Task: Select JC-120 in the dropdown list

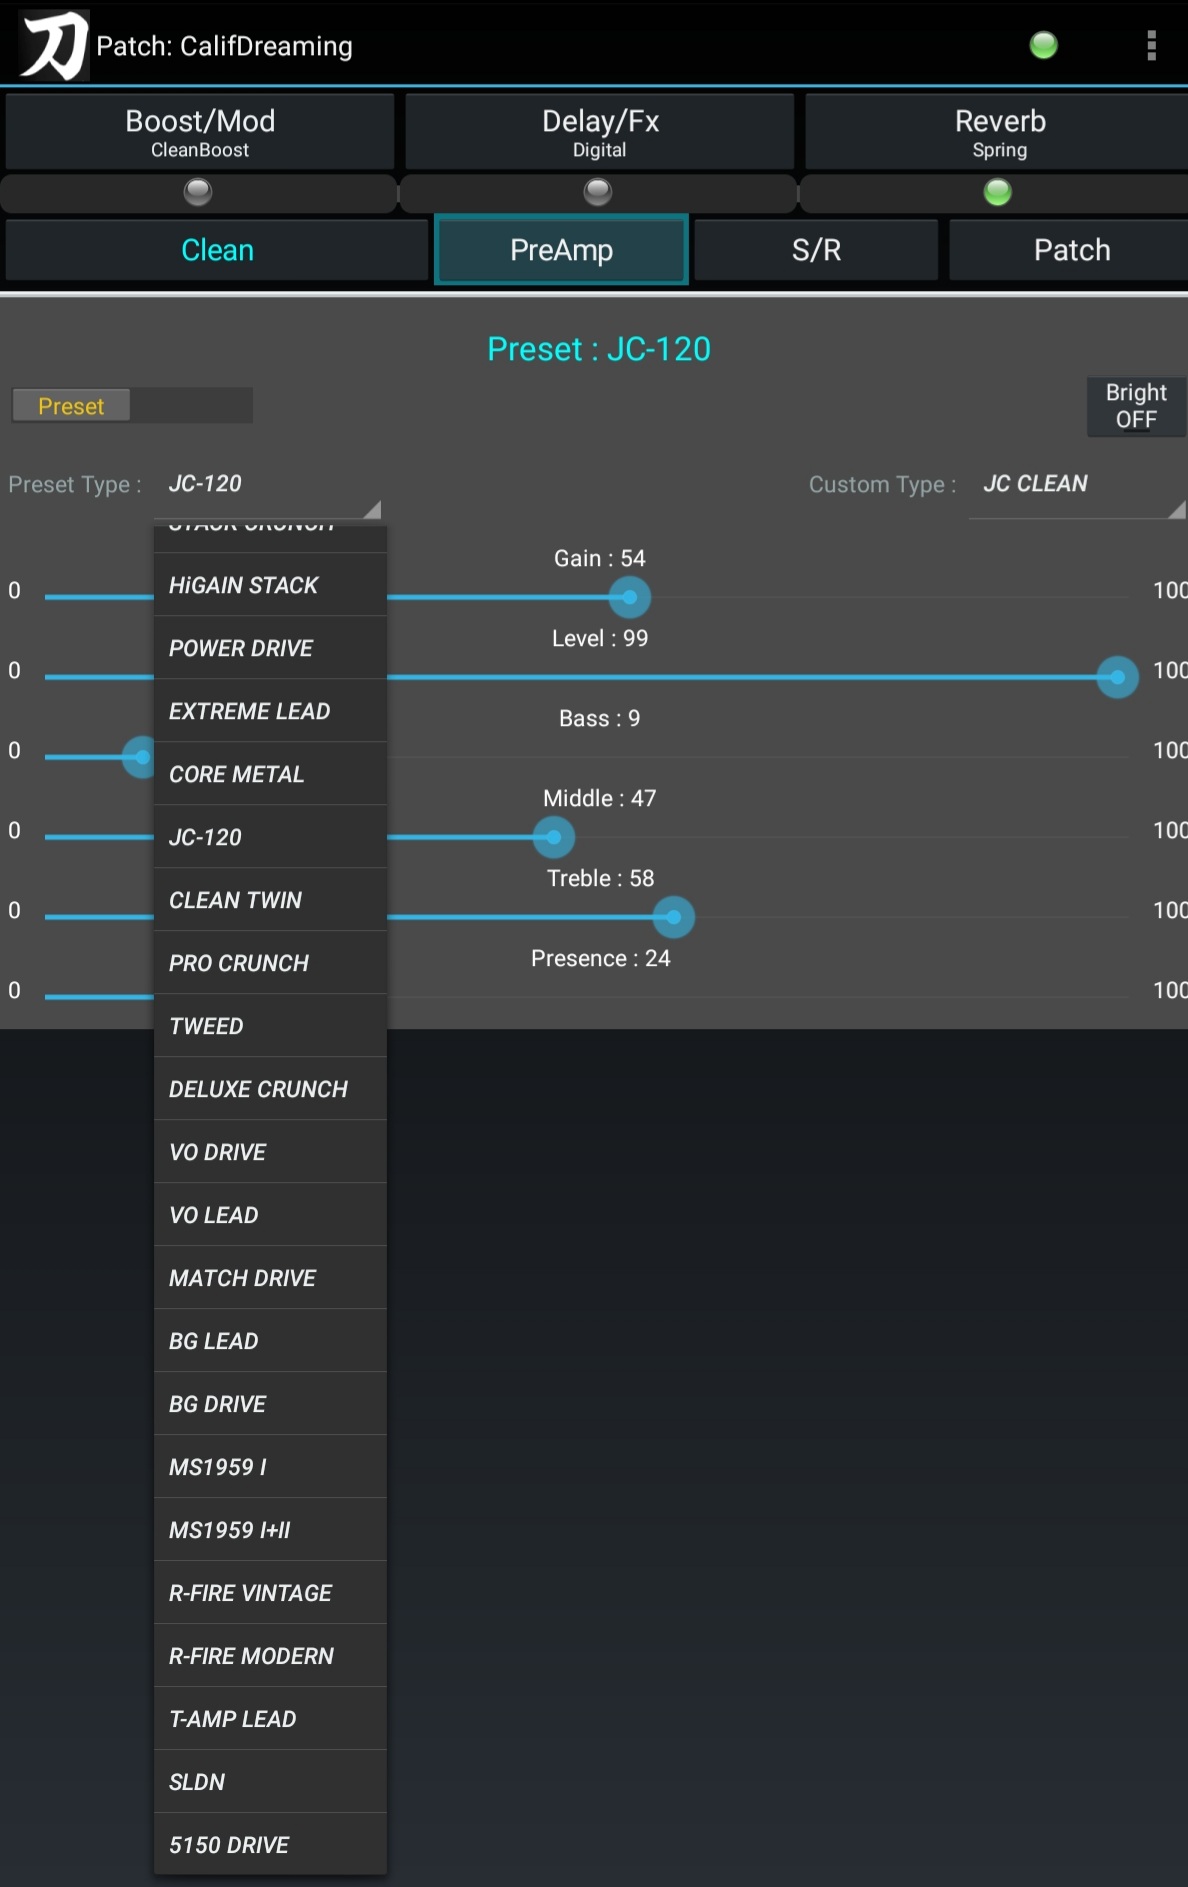Action: coord(270,837)
